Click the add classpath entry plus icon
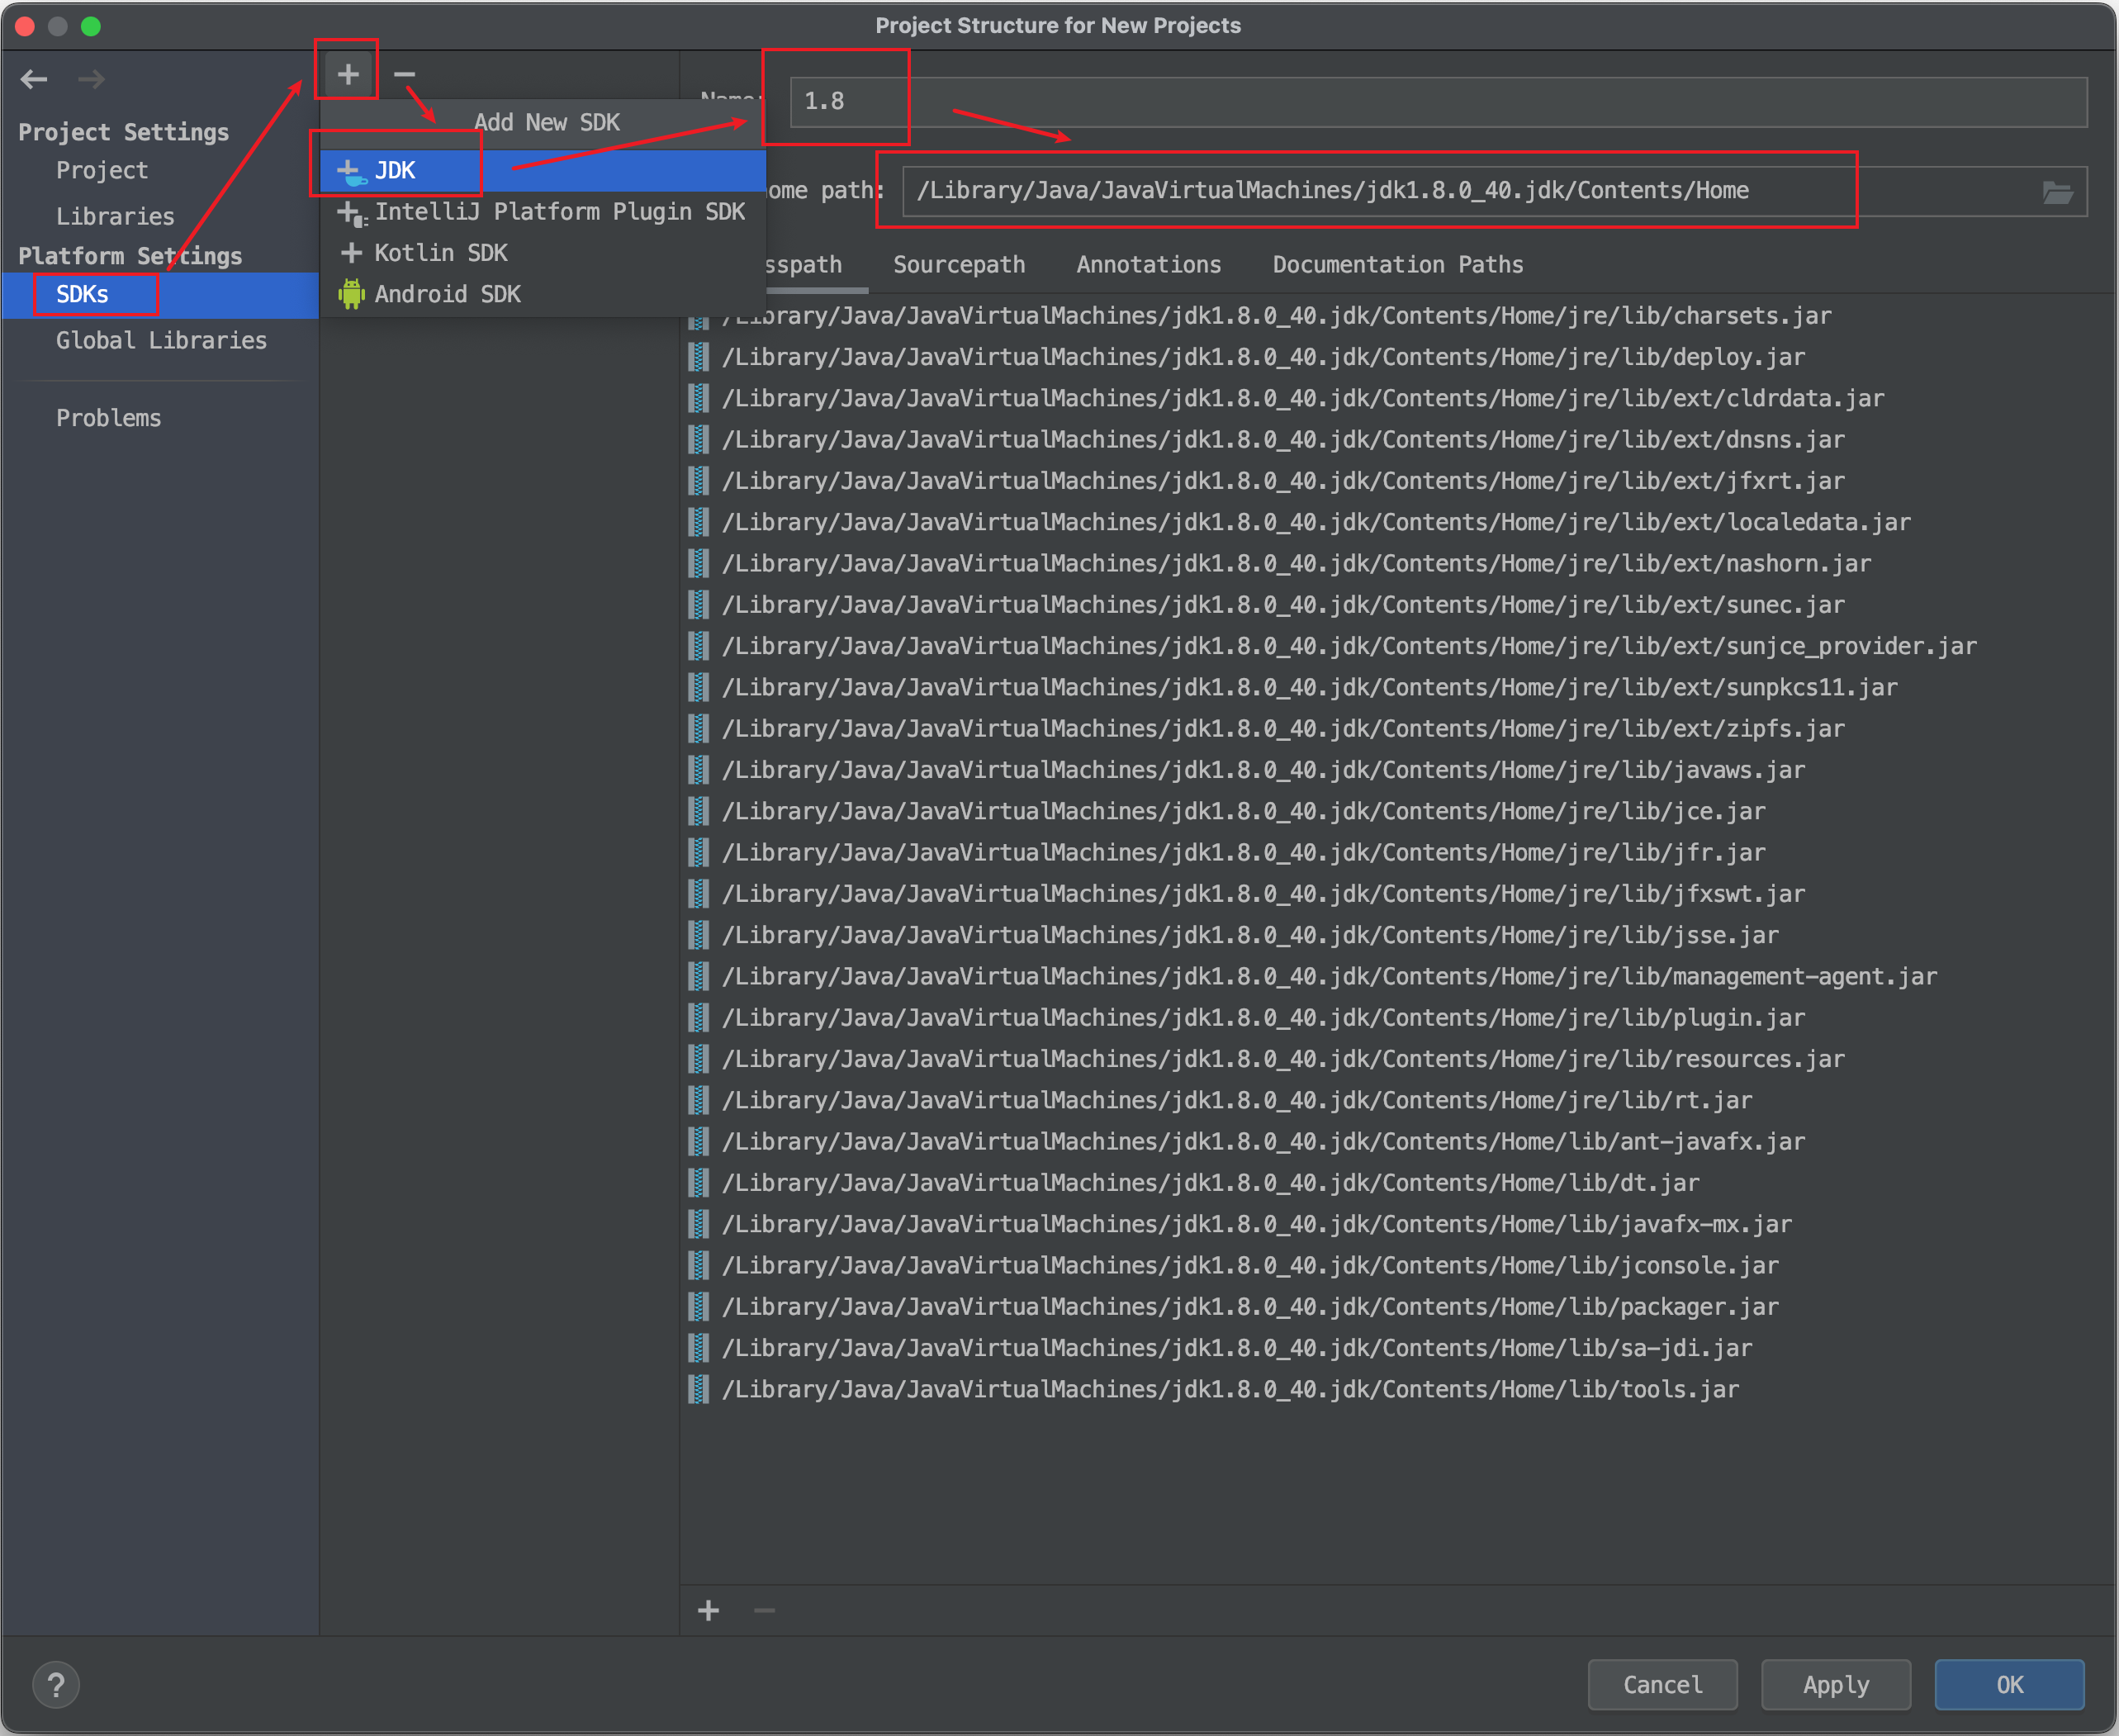The image size is (2119, 1736). point(708,1610)
